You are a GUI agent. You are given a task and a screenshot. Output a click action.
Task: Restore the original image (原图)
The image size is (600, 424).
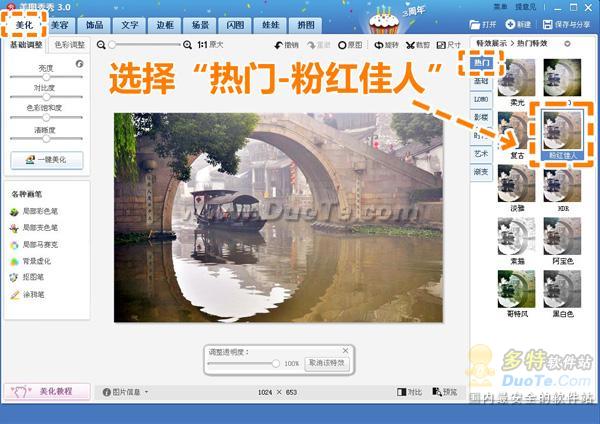[350, 45]
